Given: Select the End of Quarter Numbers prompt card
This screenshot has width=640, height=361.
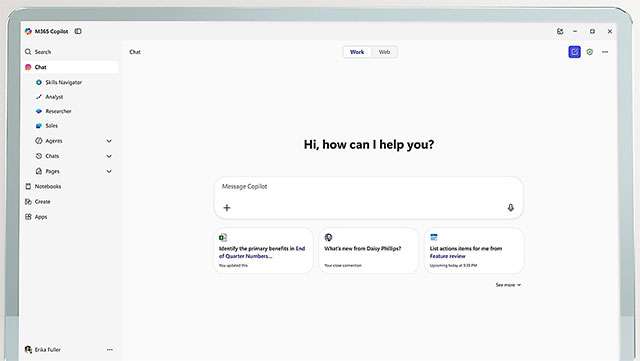Looking at the screenshot, I should [x=264, y=251].
